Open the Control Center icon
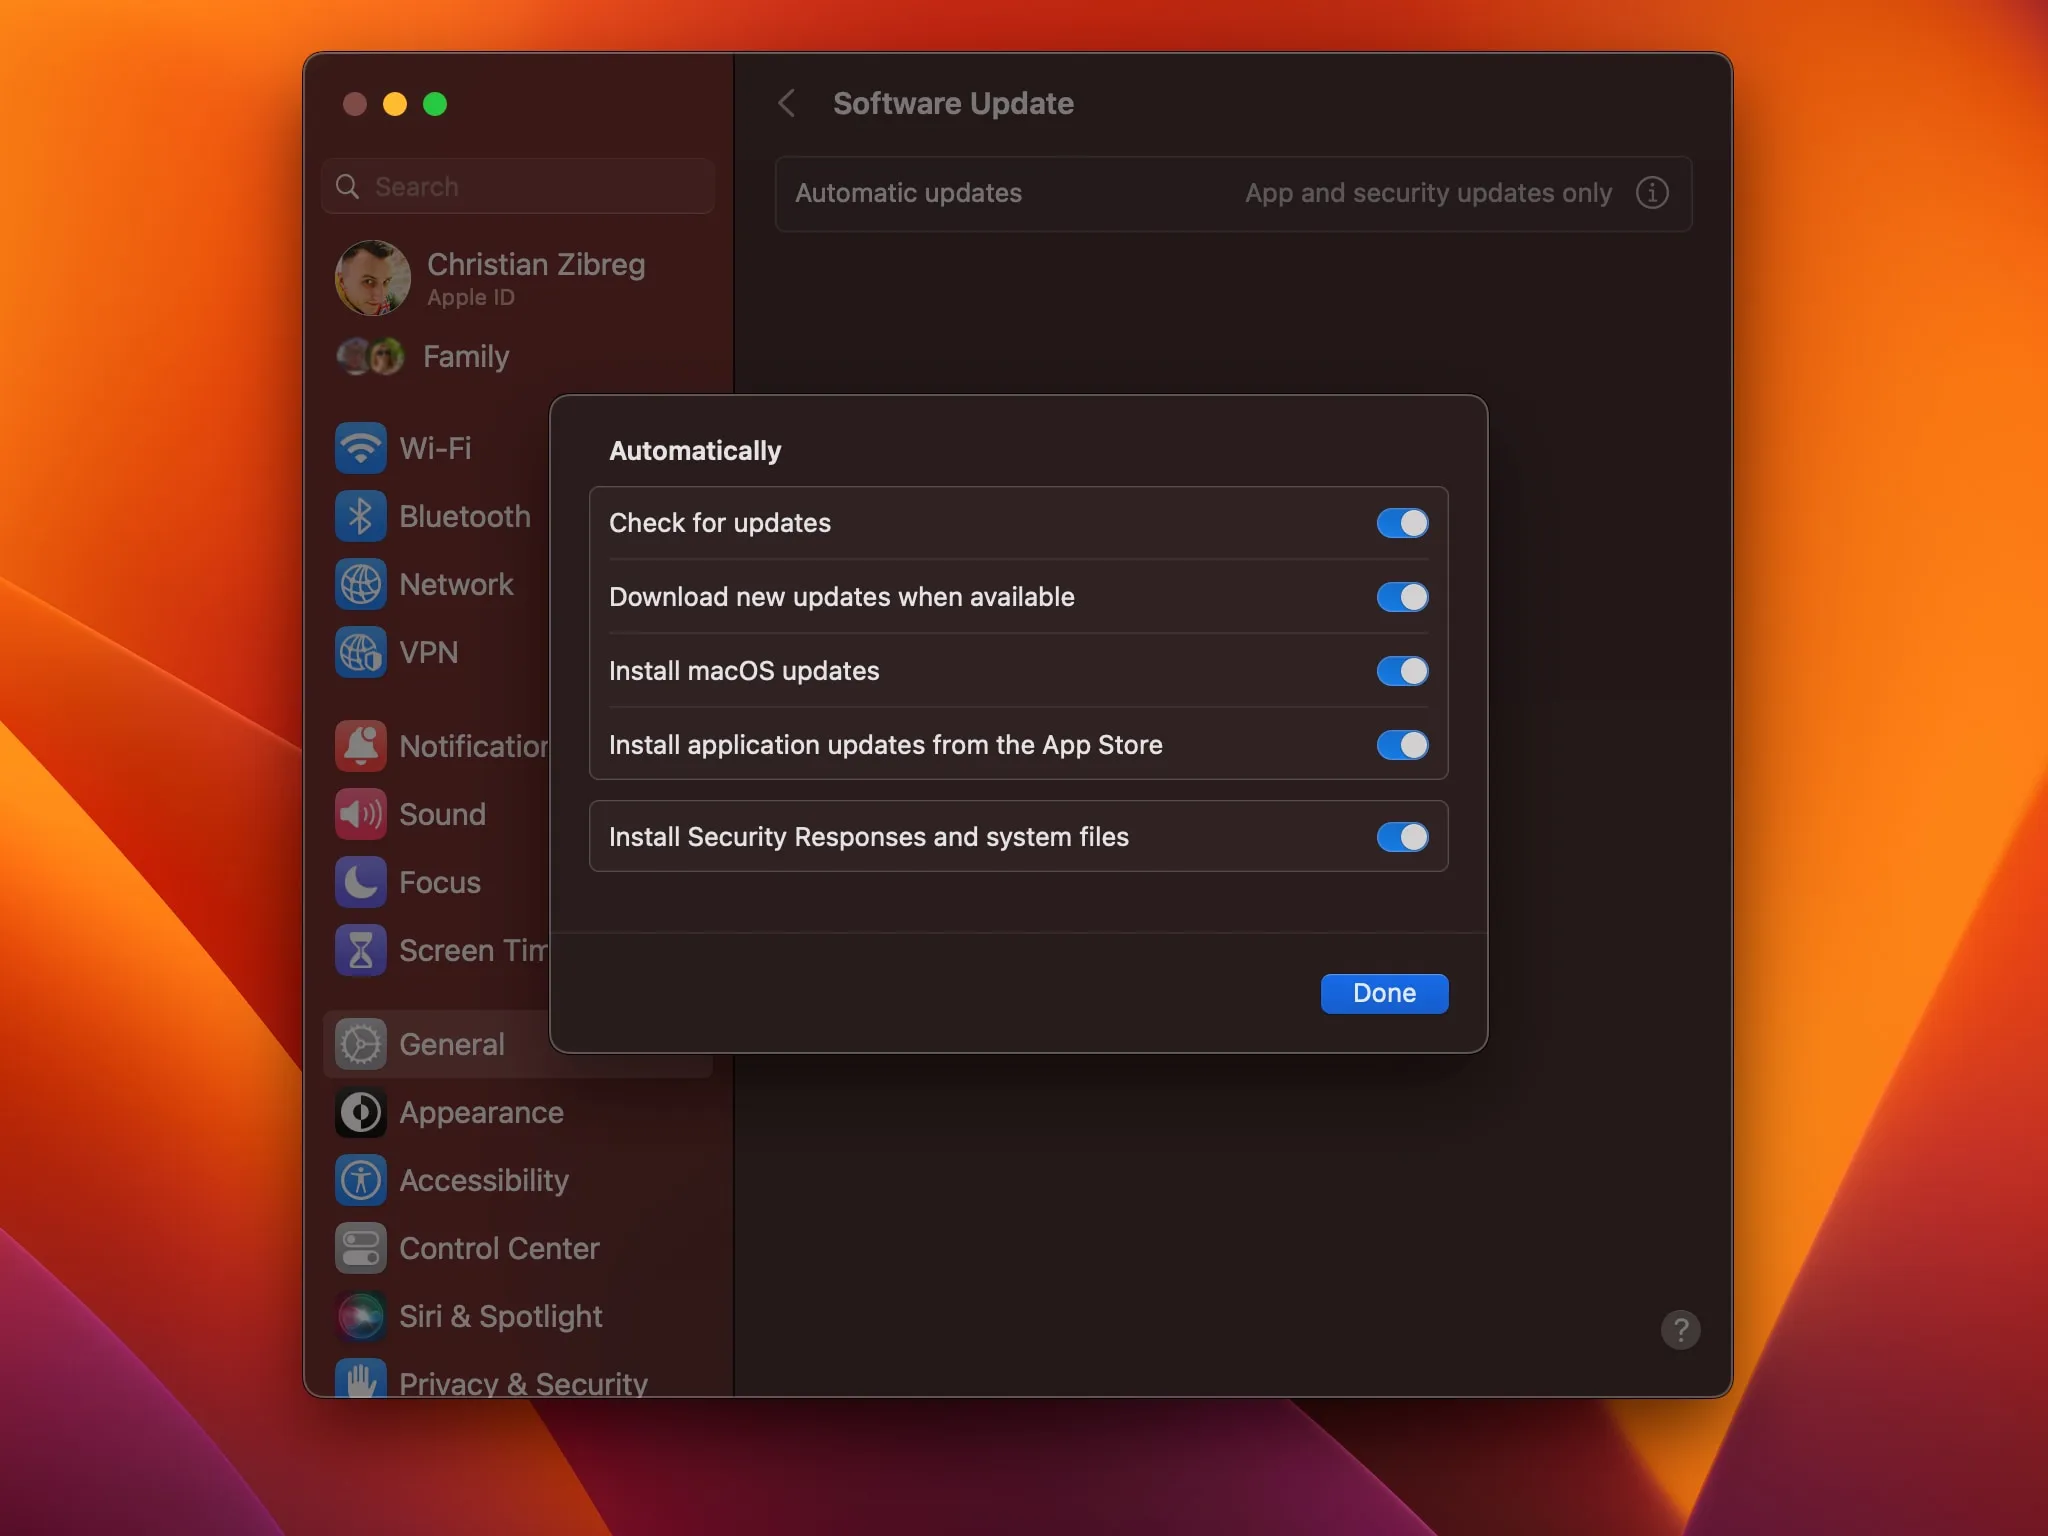 pos(360,1248)
